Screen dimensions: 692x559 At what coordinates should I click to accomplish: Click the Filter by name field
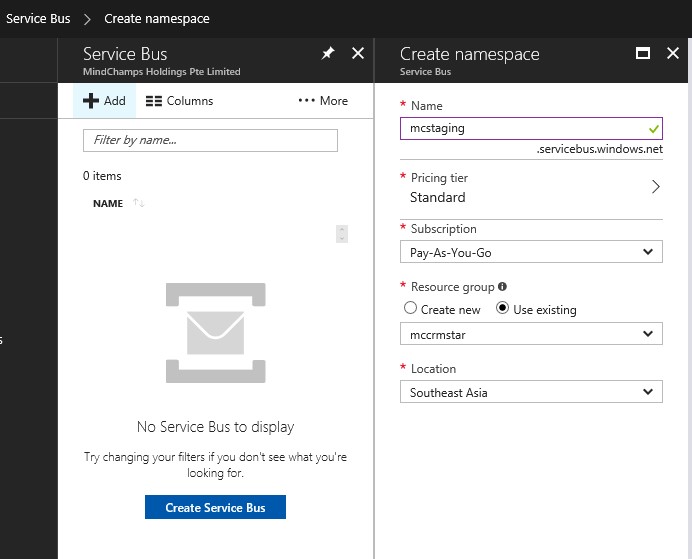pos(210,140)
